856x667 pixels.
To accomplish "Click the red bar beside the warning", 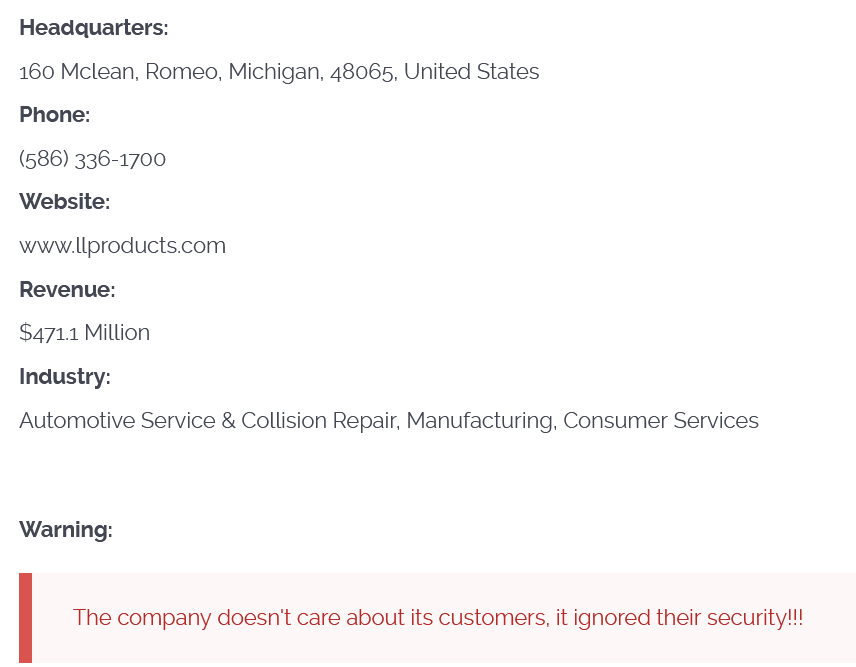I will 25,618.
